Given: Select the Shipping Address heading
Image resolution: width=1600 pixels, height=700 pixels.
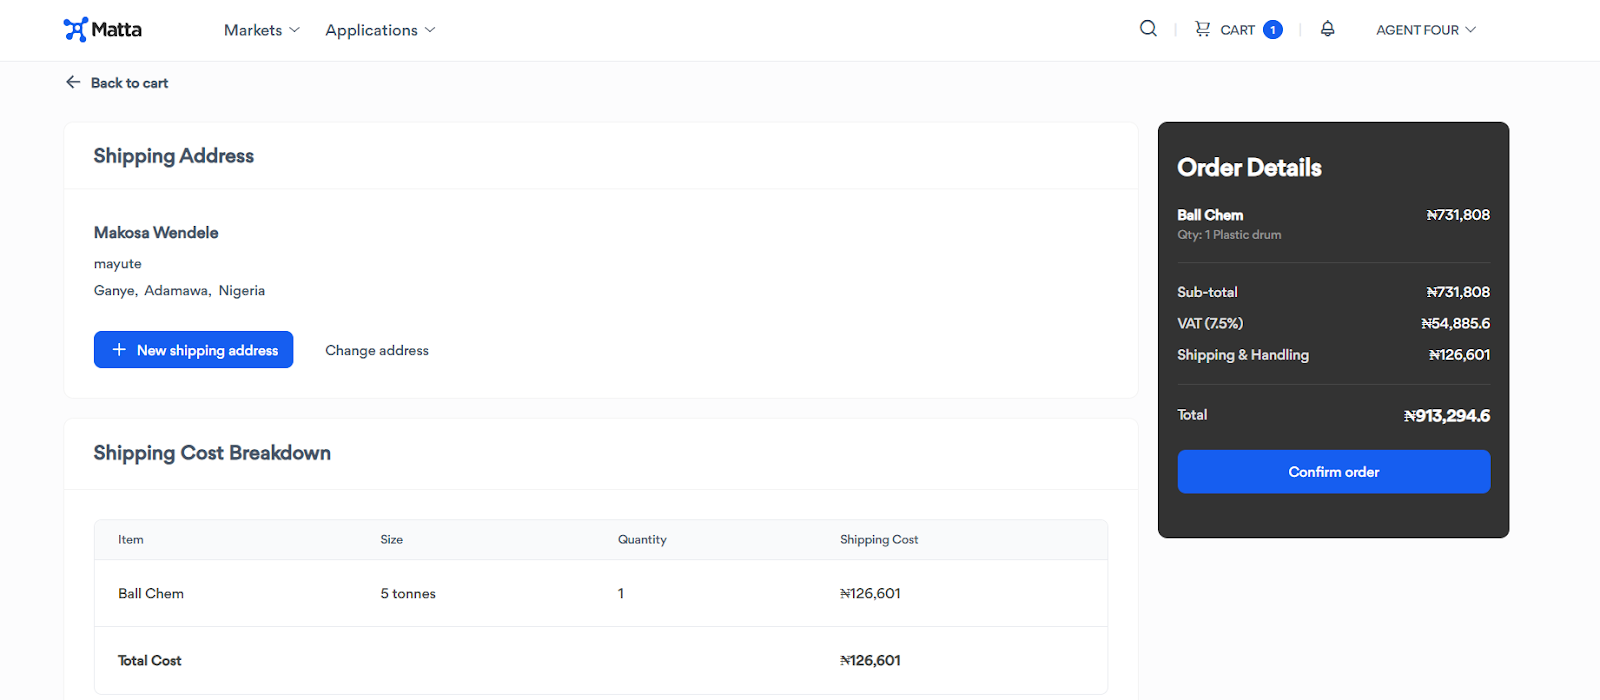Looking at the screenshot, I should click(x=174, y=156).
